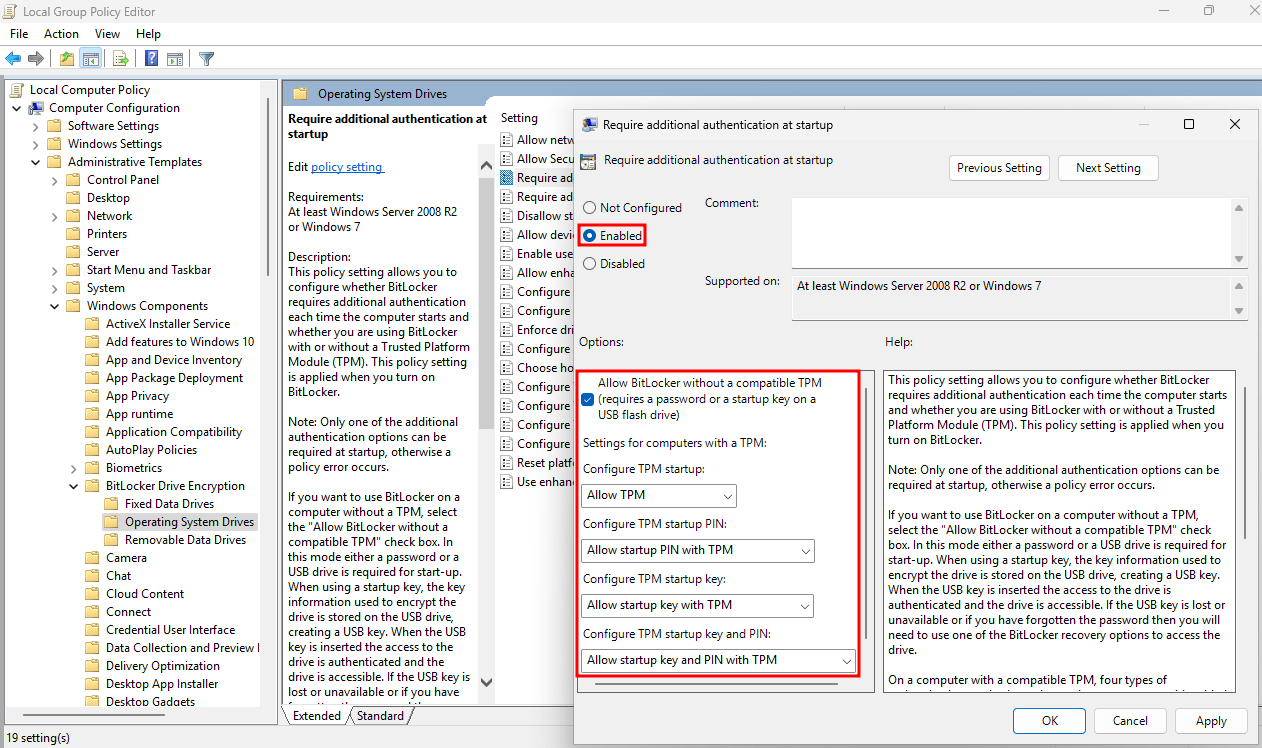Viewport: 1262px width, 748px height.
Task: Switch to the Standard tab
Action: 380,716
